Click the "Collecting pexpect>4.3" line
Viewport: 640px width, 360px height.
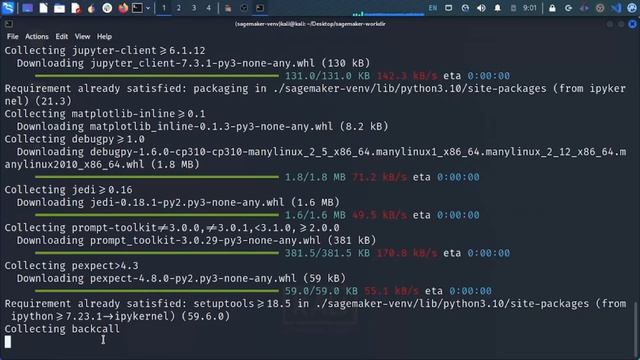(71, 266)
